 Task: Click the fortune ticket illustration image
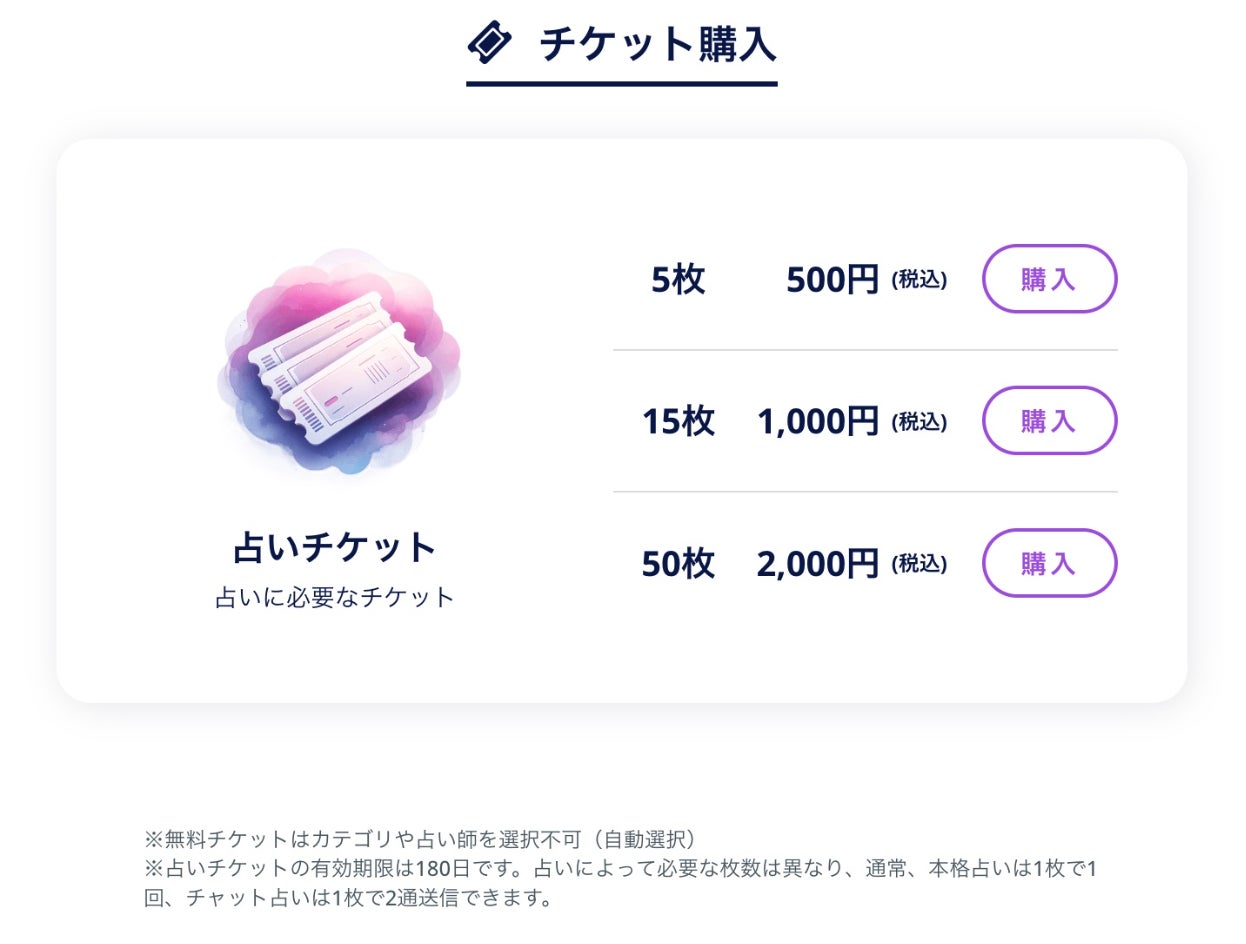point(338,362)
